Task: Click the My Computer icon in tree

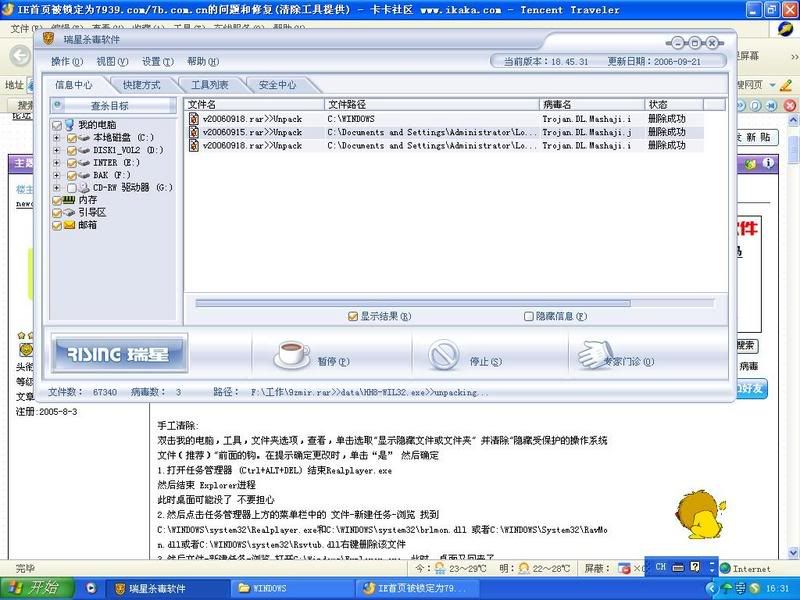Action: 70,125
